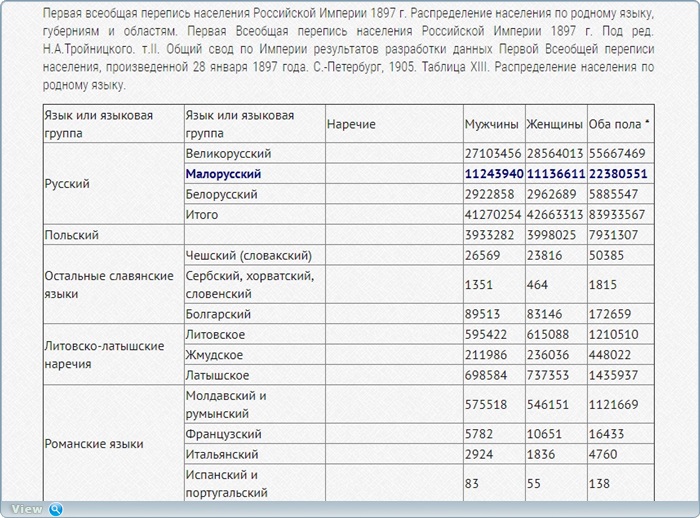
Task: Click the source citation paragraph
Action: tap(348, 49)
